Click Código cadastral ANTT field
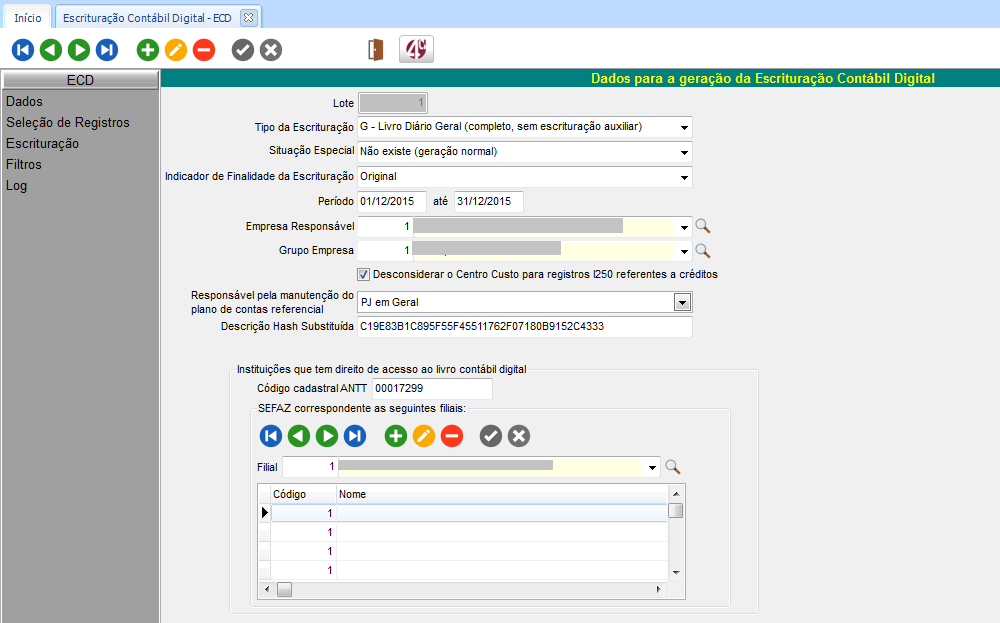1000x623 pixels. [x=432, y=388]
